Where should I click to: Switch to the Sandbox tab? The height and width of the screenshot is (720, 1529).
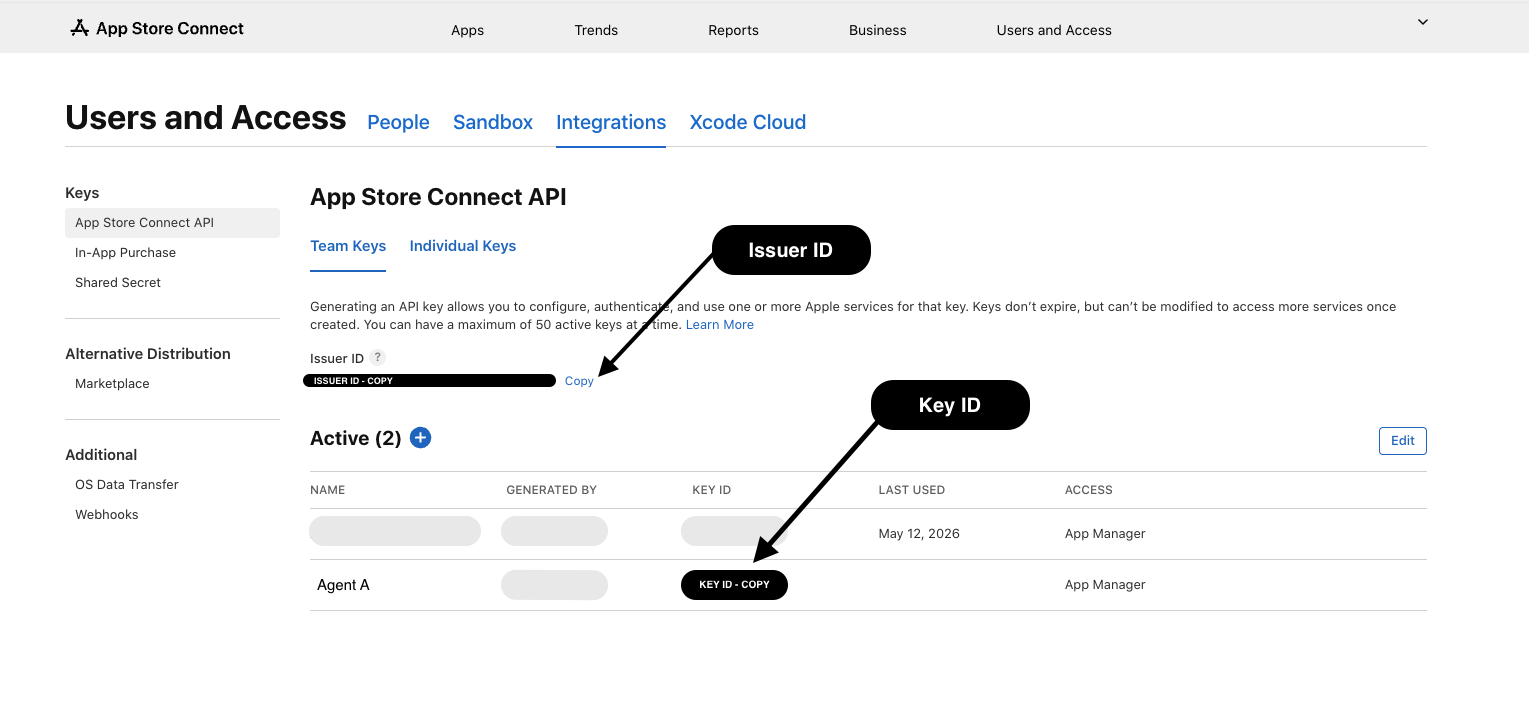(x=493, y=122)
